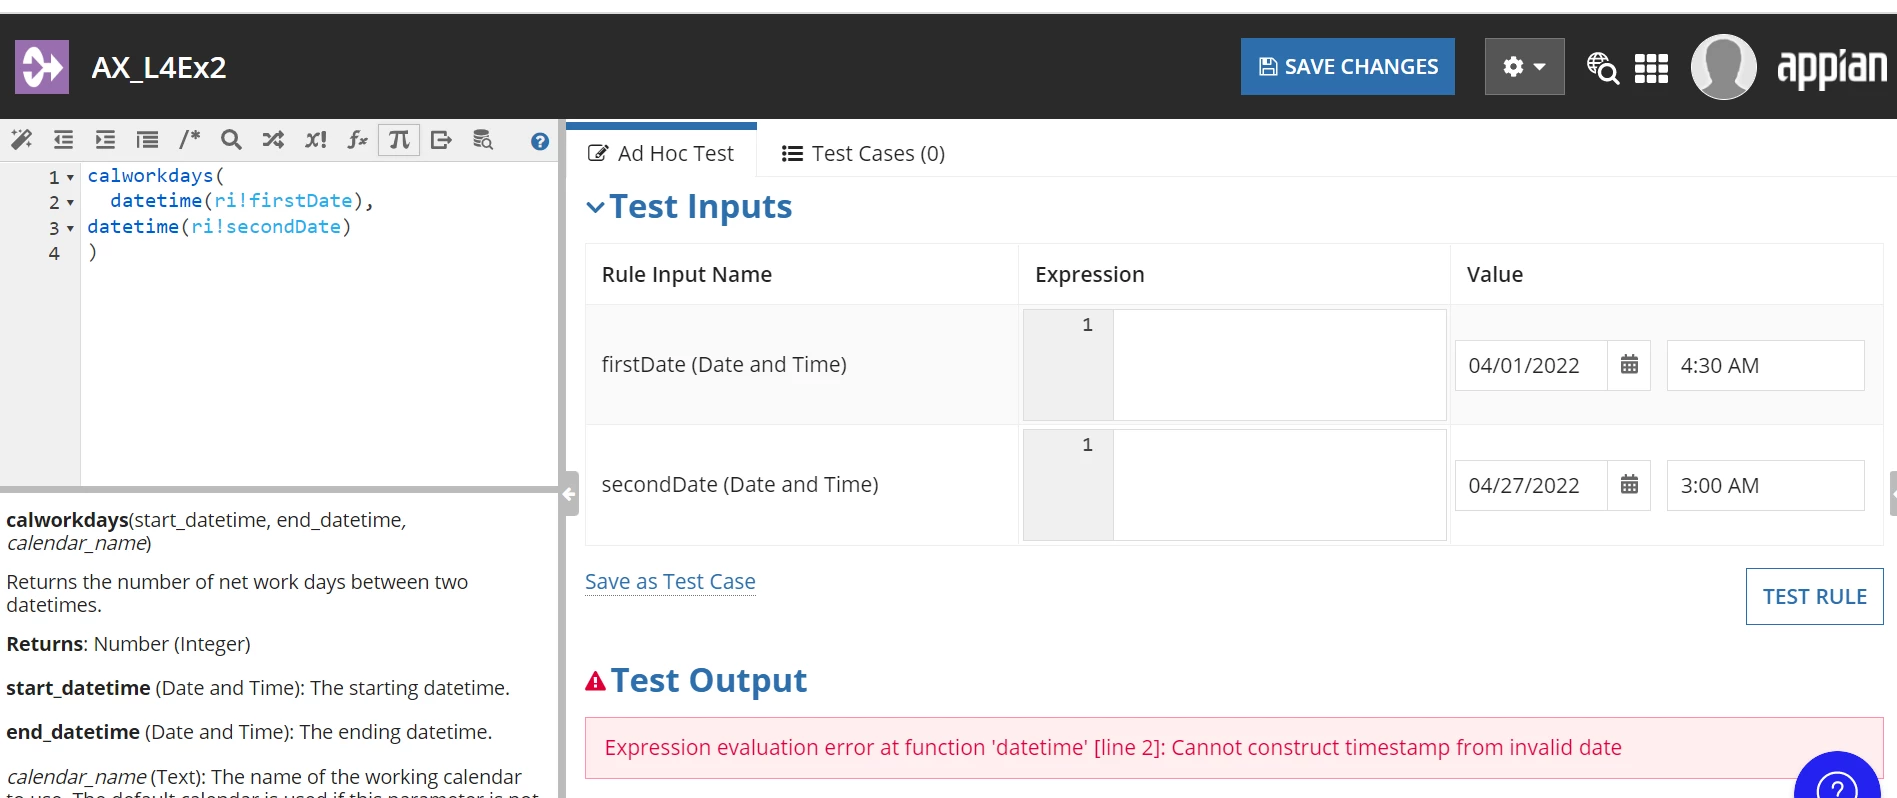Open the apps grid navigation icon

click(x=1651, y=68)
